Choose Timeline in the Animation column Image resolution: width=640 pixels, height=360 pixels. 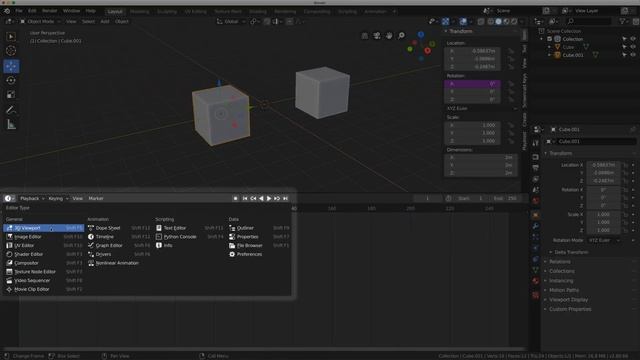click(x=119, y=237)
